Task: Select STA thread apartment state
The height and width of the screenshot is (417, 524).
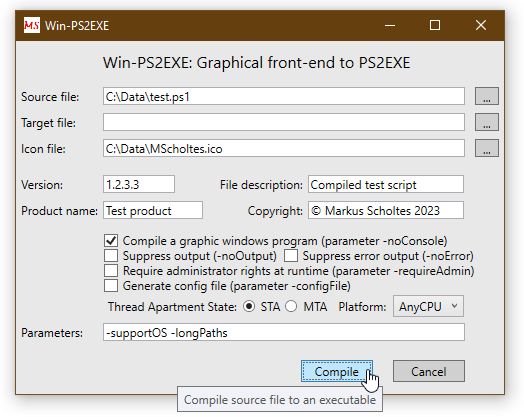Action: point(249,306)
